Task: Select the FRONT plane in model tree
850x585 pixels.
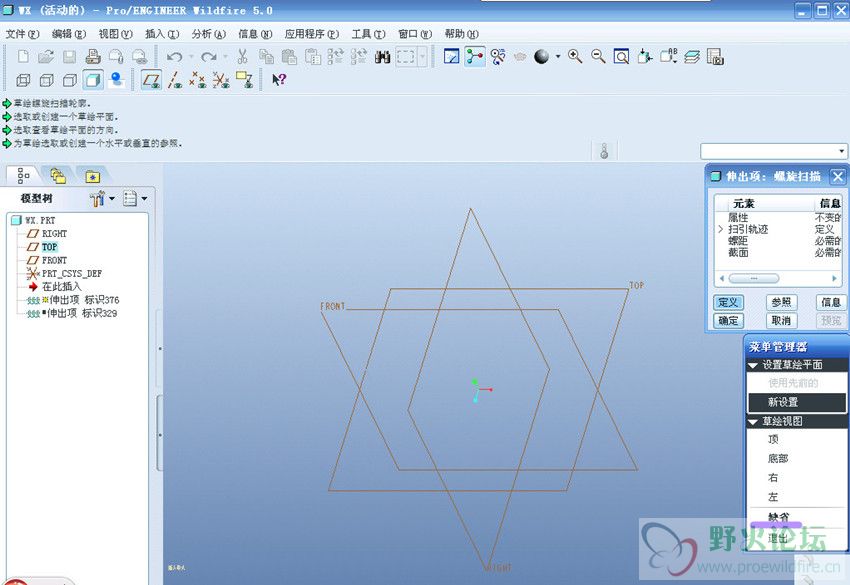Action: (x=54, y=260)
